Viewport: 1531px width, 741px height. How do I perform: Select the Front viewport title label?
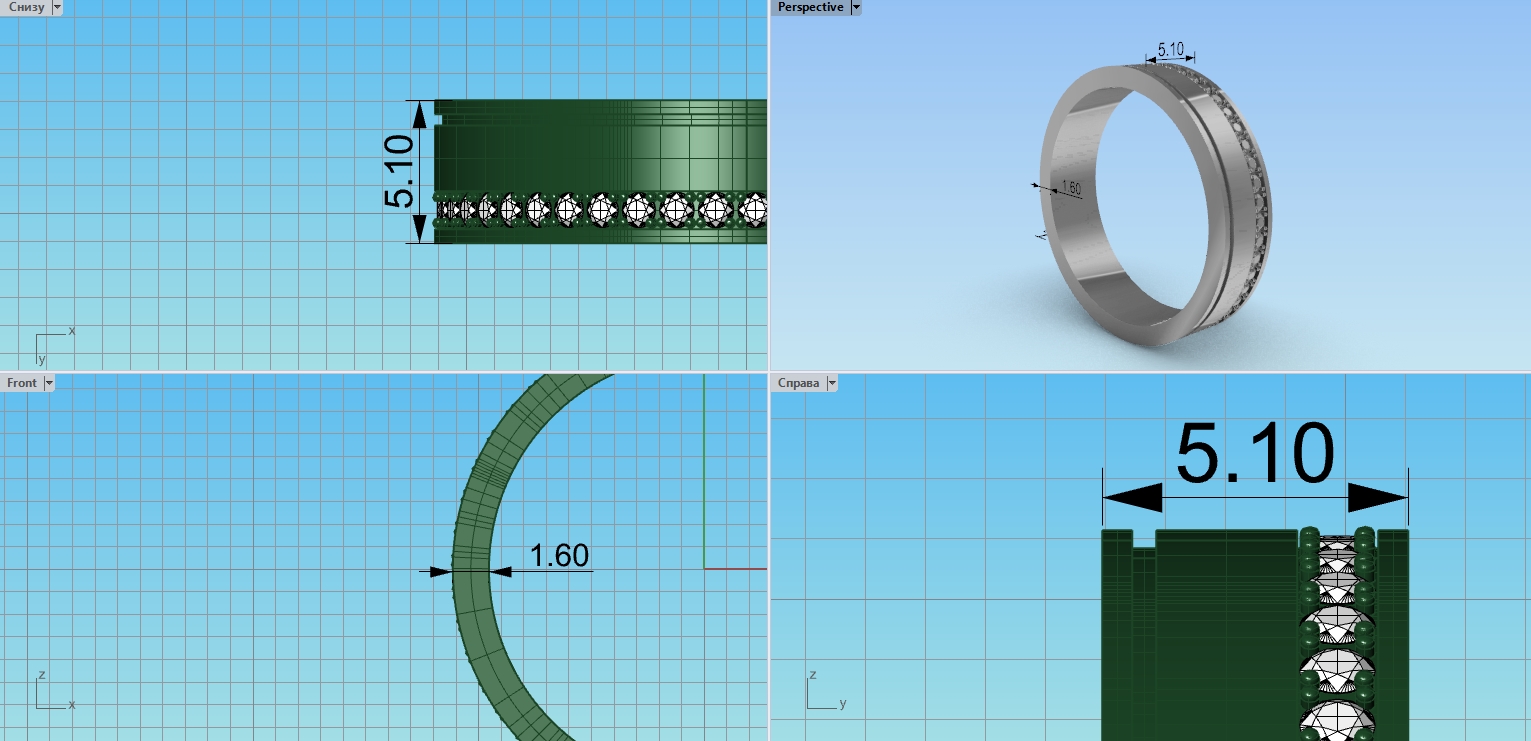pos(21,383)
